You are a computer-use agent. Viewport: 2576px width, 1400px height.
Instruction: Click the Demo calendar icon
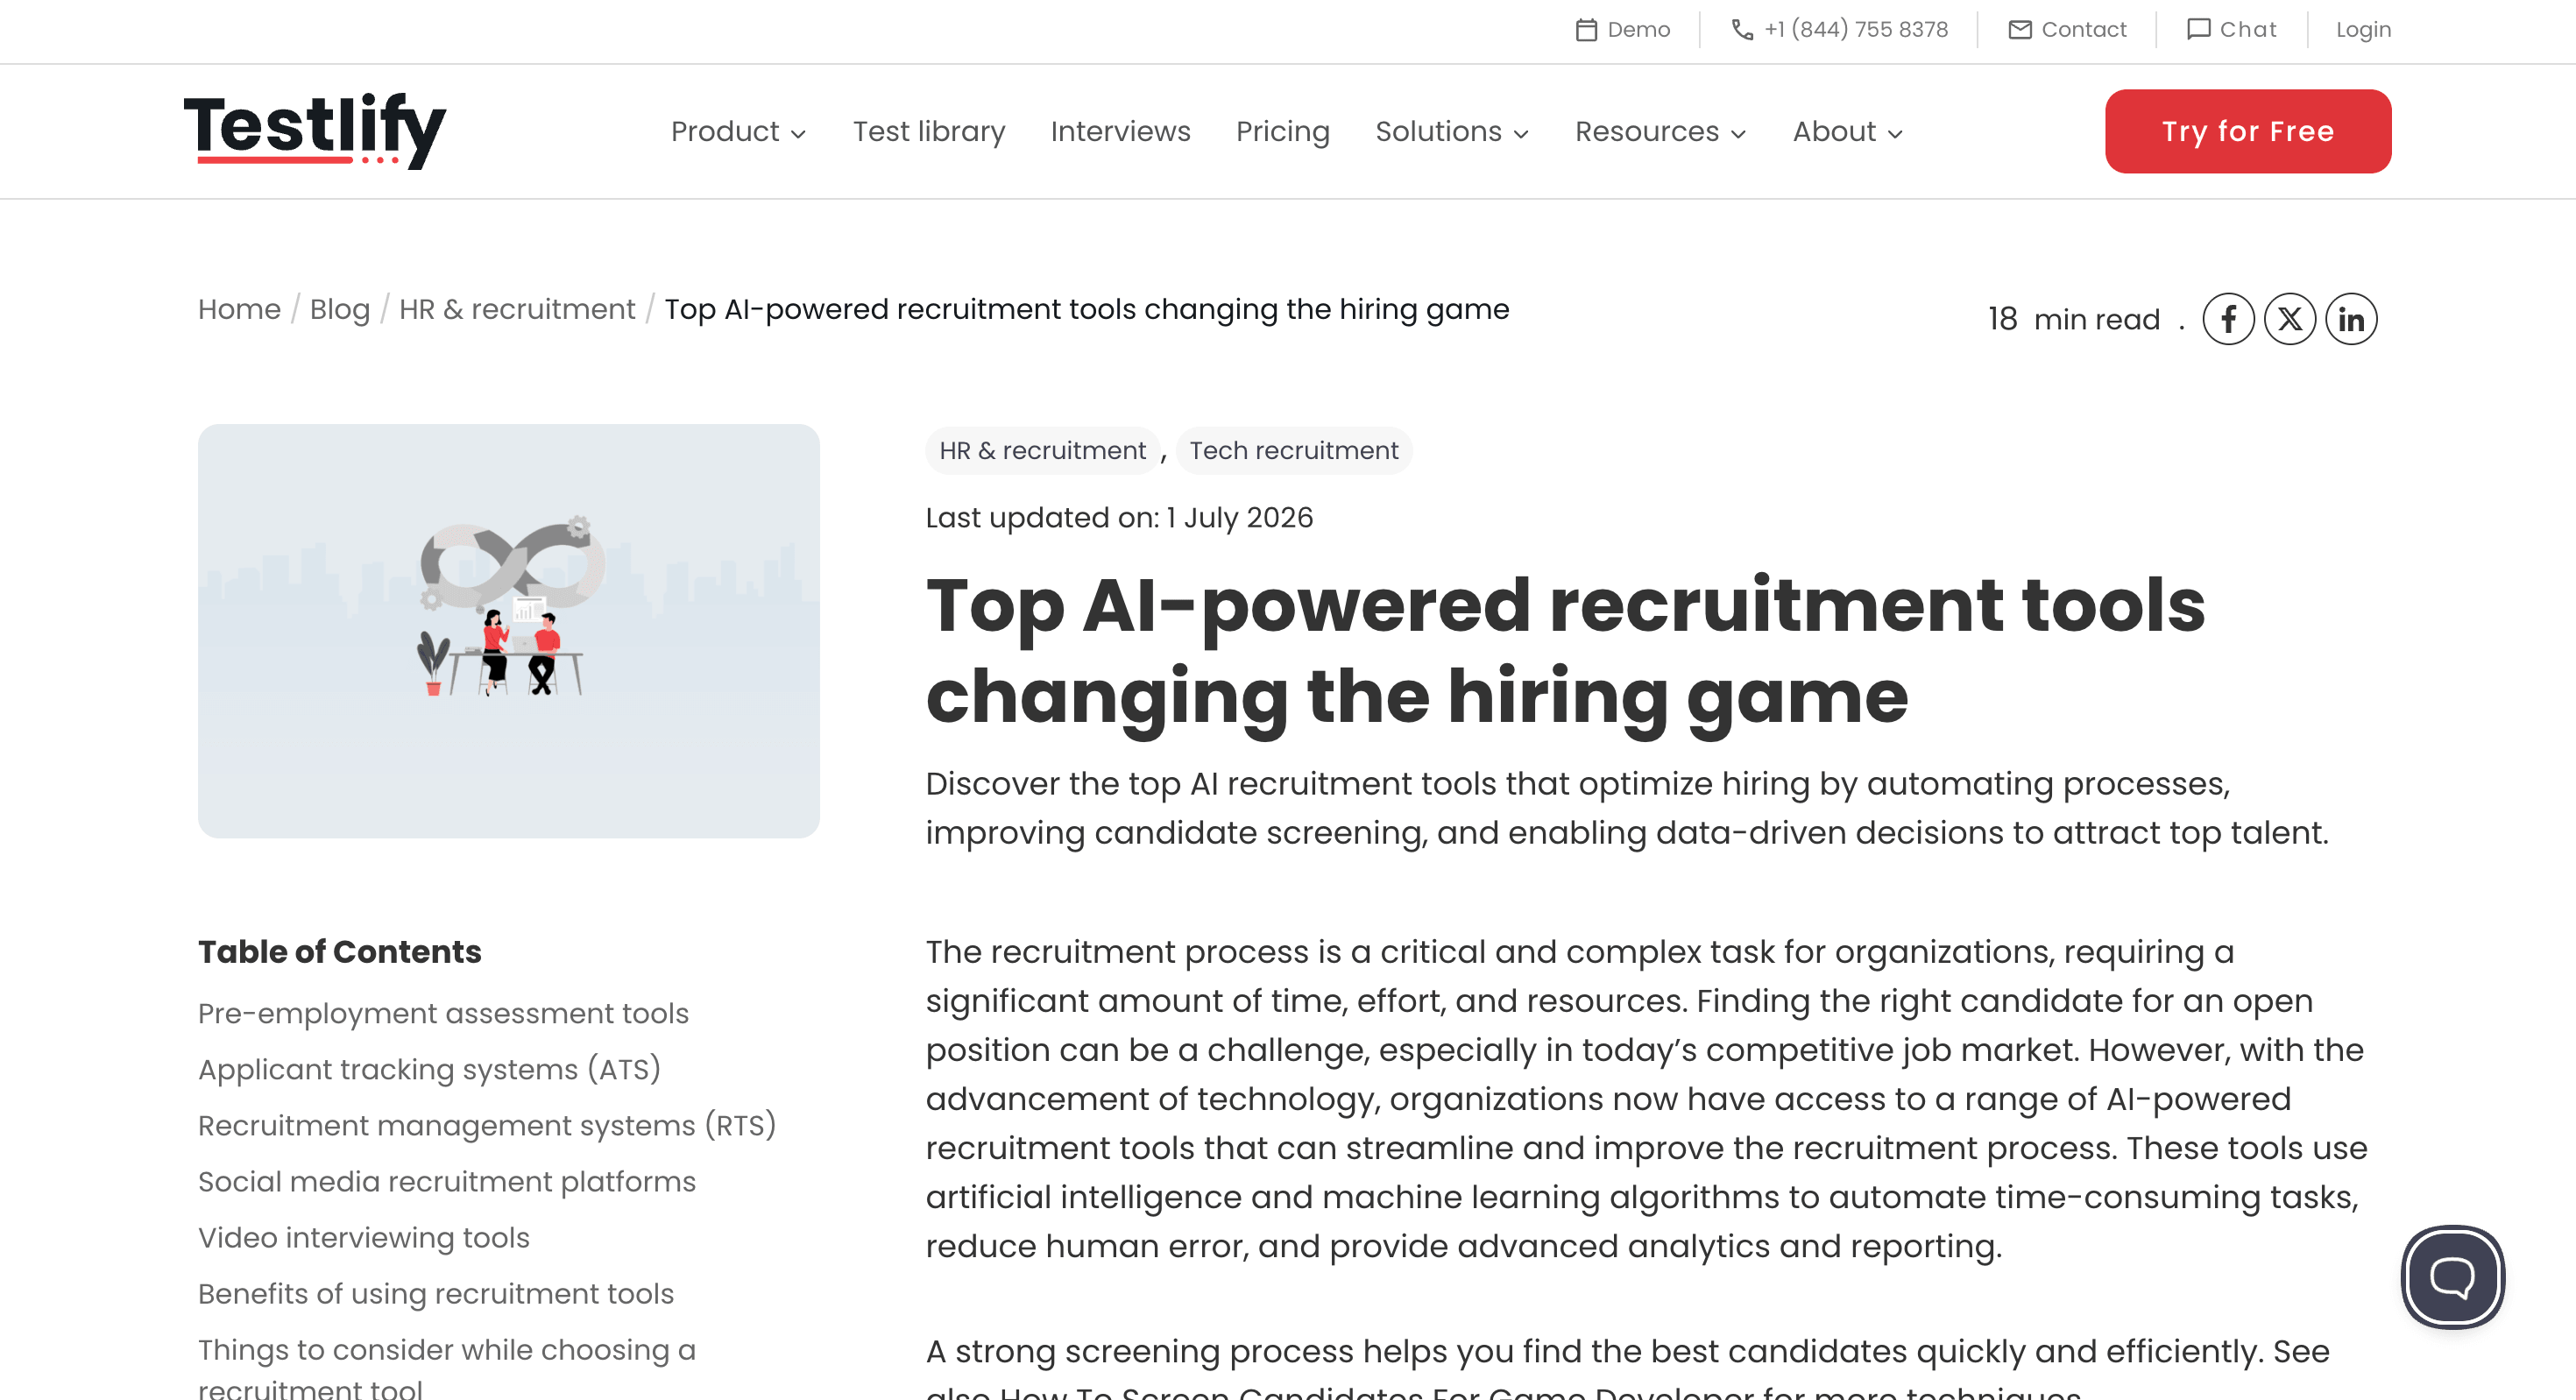tap(1586, 30)
